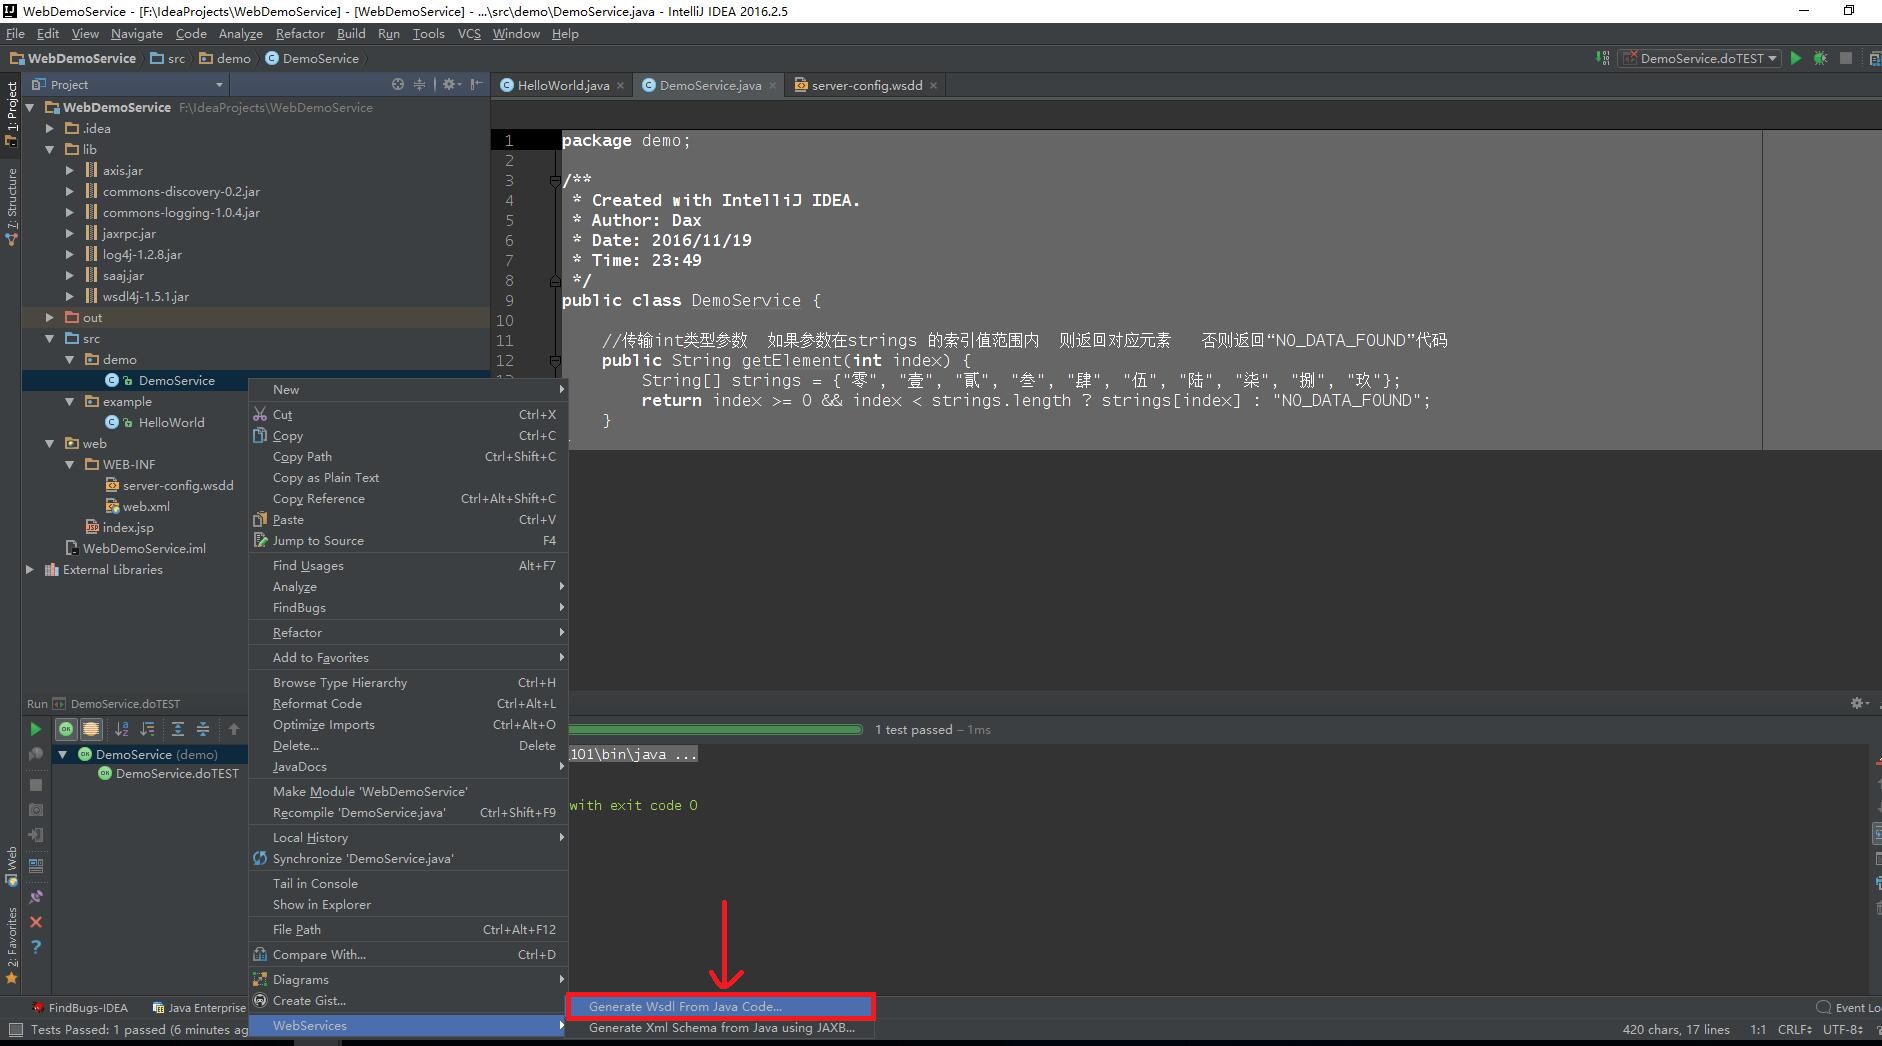Viewport: 1882px width, 1046px height.
Task: Collapse the DemoService (demo) test node
Action: click(63, 754)
